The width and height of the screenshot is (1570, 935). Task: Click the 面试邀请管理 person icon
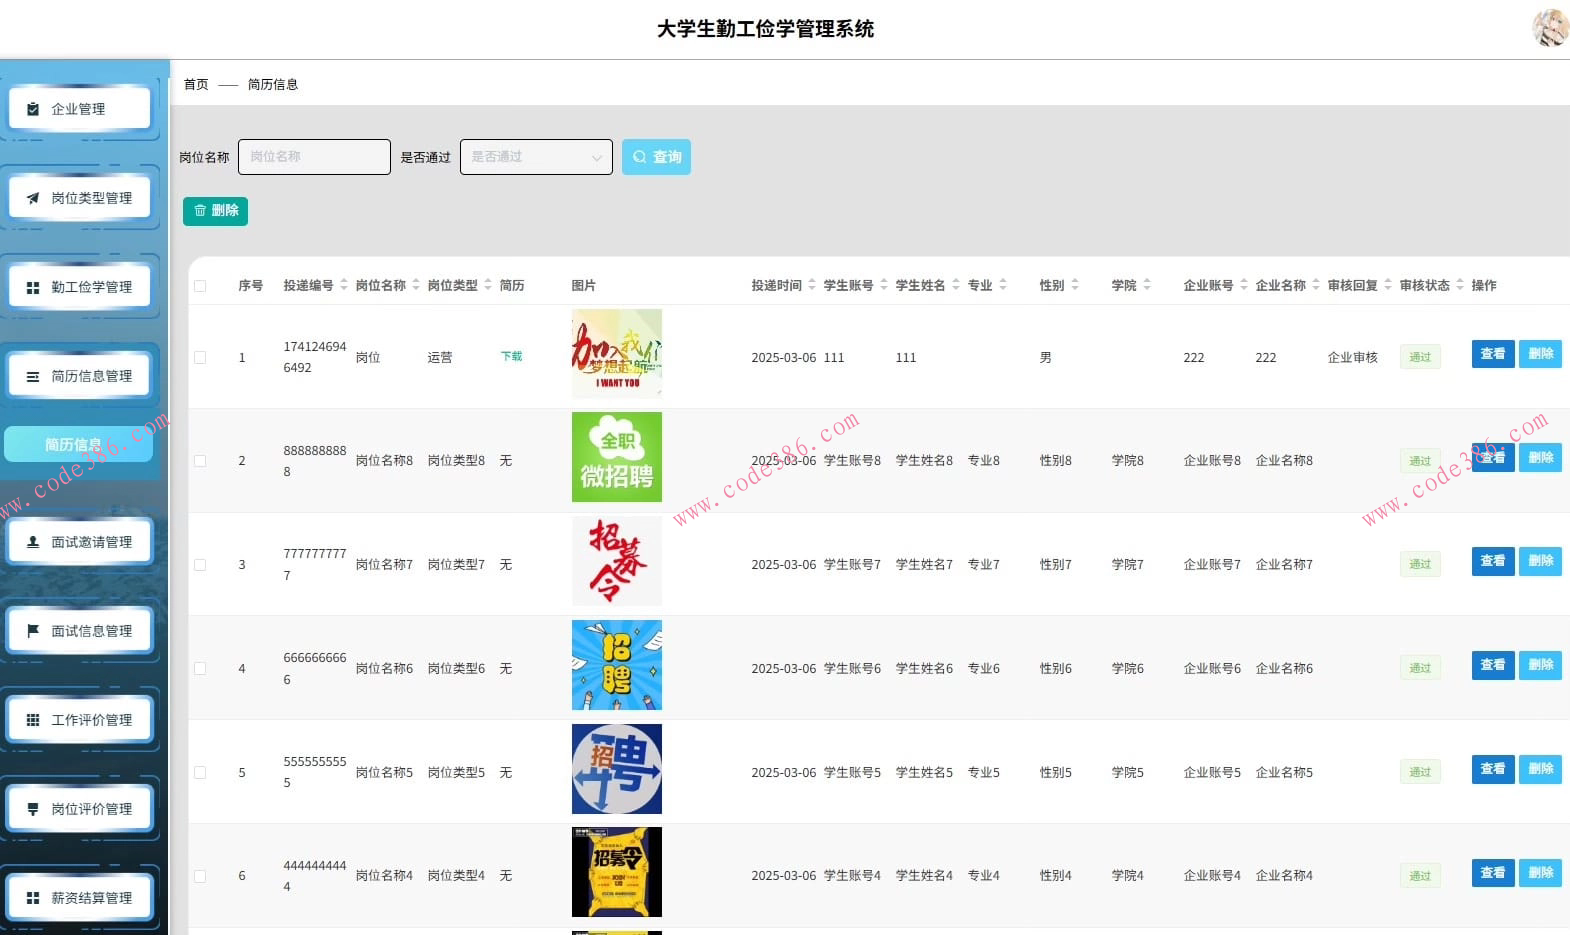tap(33, 542)
